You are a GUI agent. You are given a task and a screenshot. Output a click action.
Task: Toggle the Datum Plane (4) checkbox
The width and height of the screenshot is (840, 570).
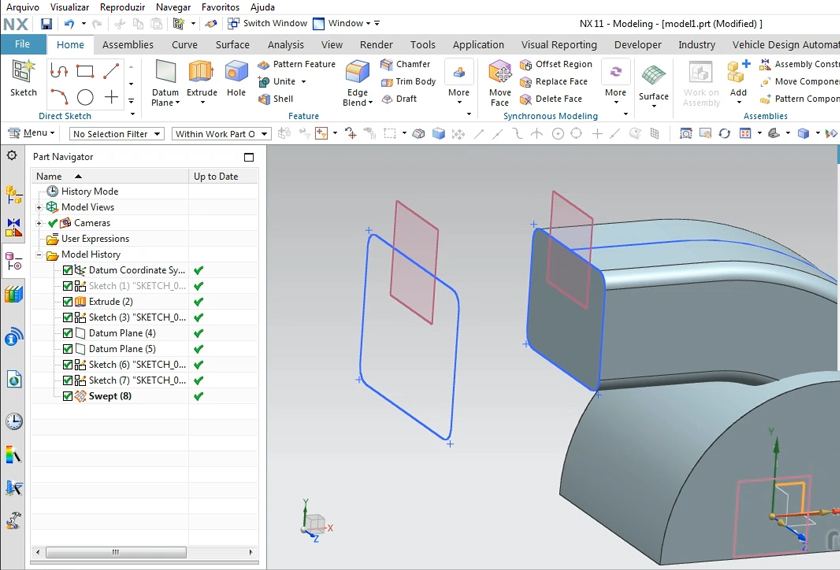[68, 333]
